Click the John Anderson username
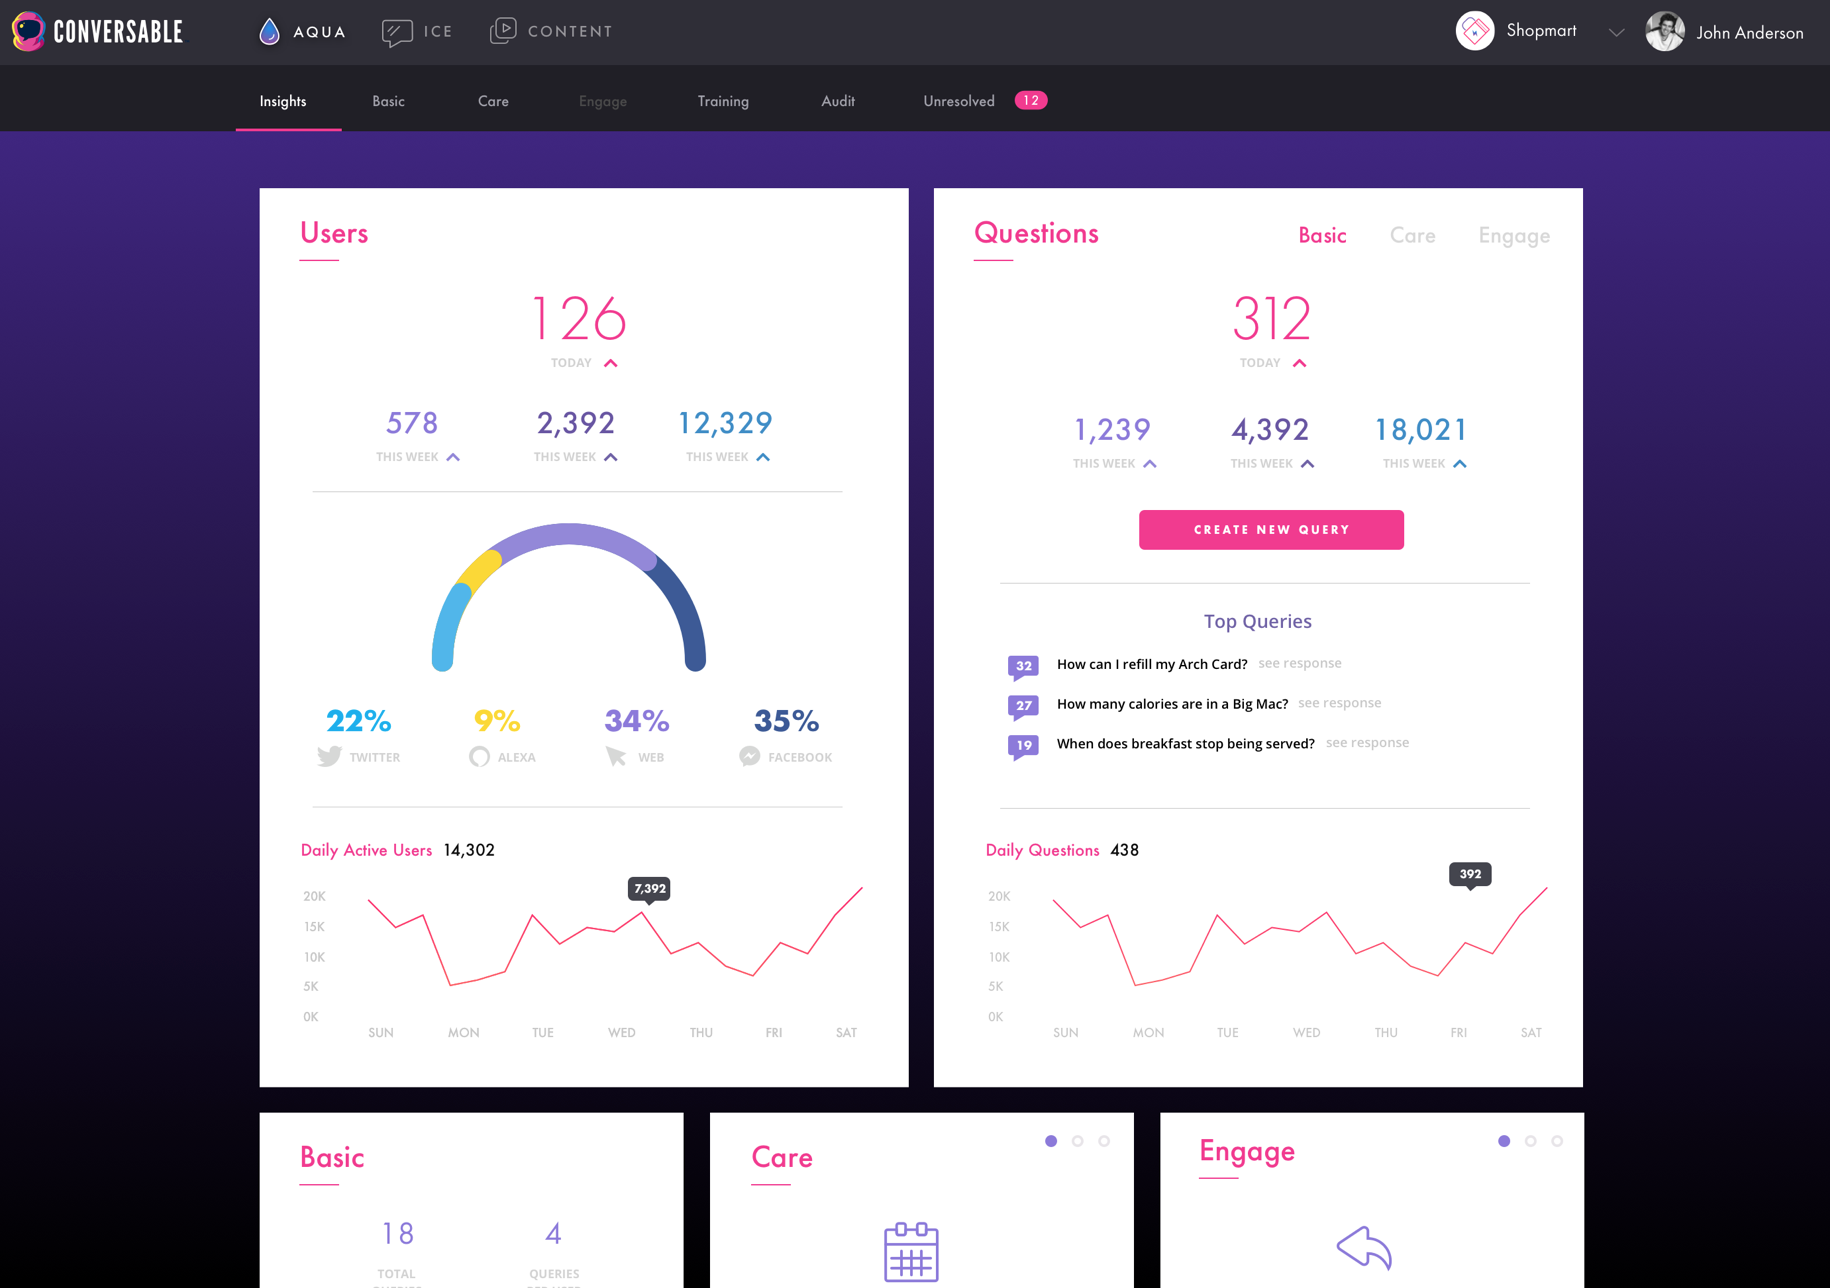 click(x=1750, y=33)
